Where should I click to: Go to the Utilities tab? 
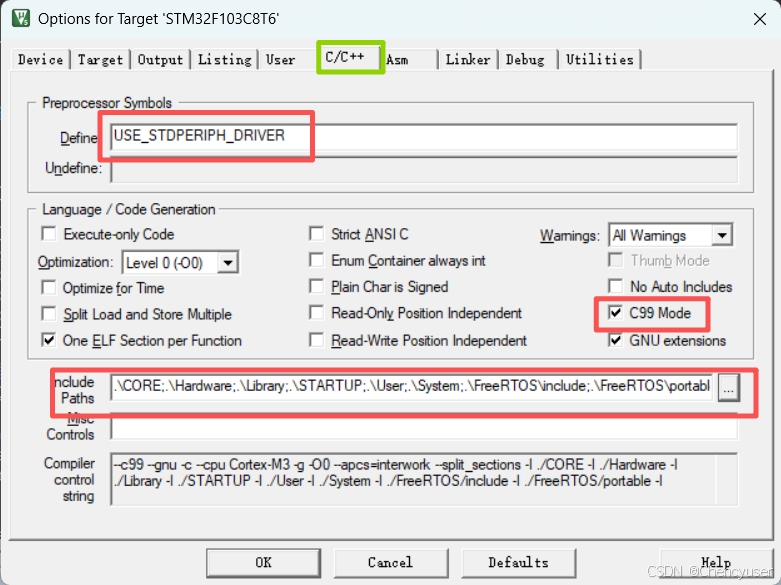tap(600, 60)
